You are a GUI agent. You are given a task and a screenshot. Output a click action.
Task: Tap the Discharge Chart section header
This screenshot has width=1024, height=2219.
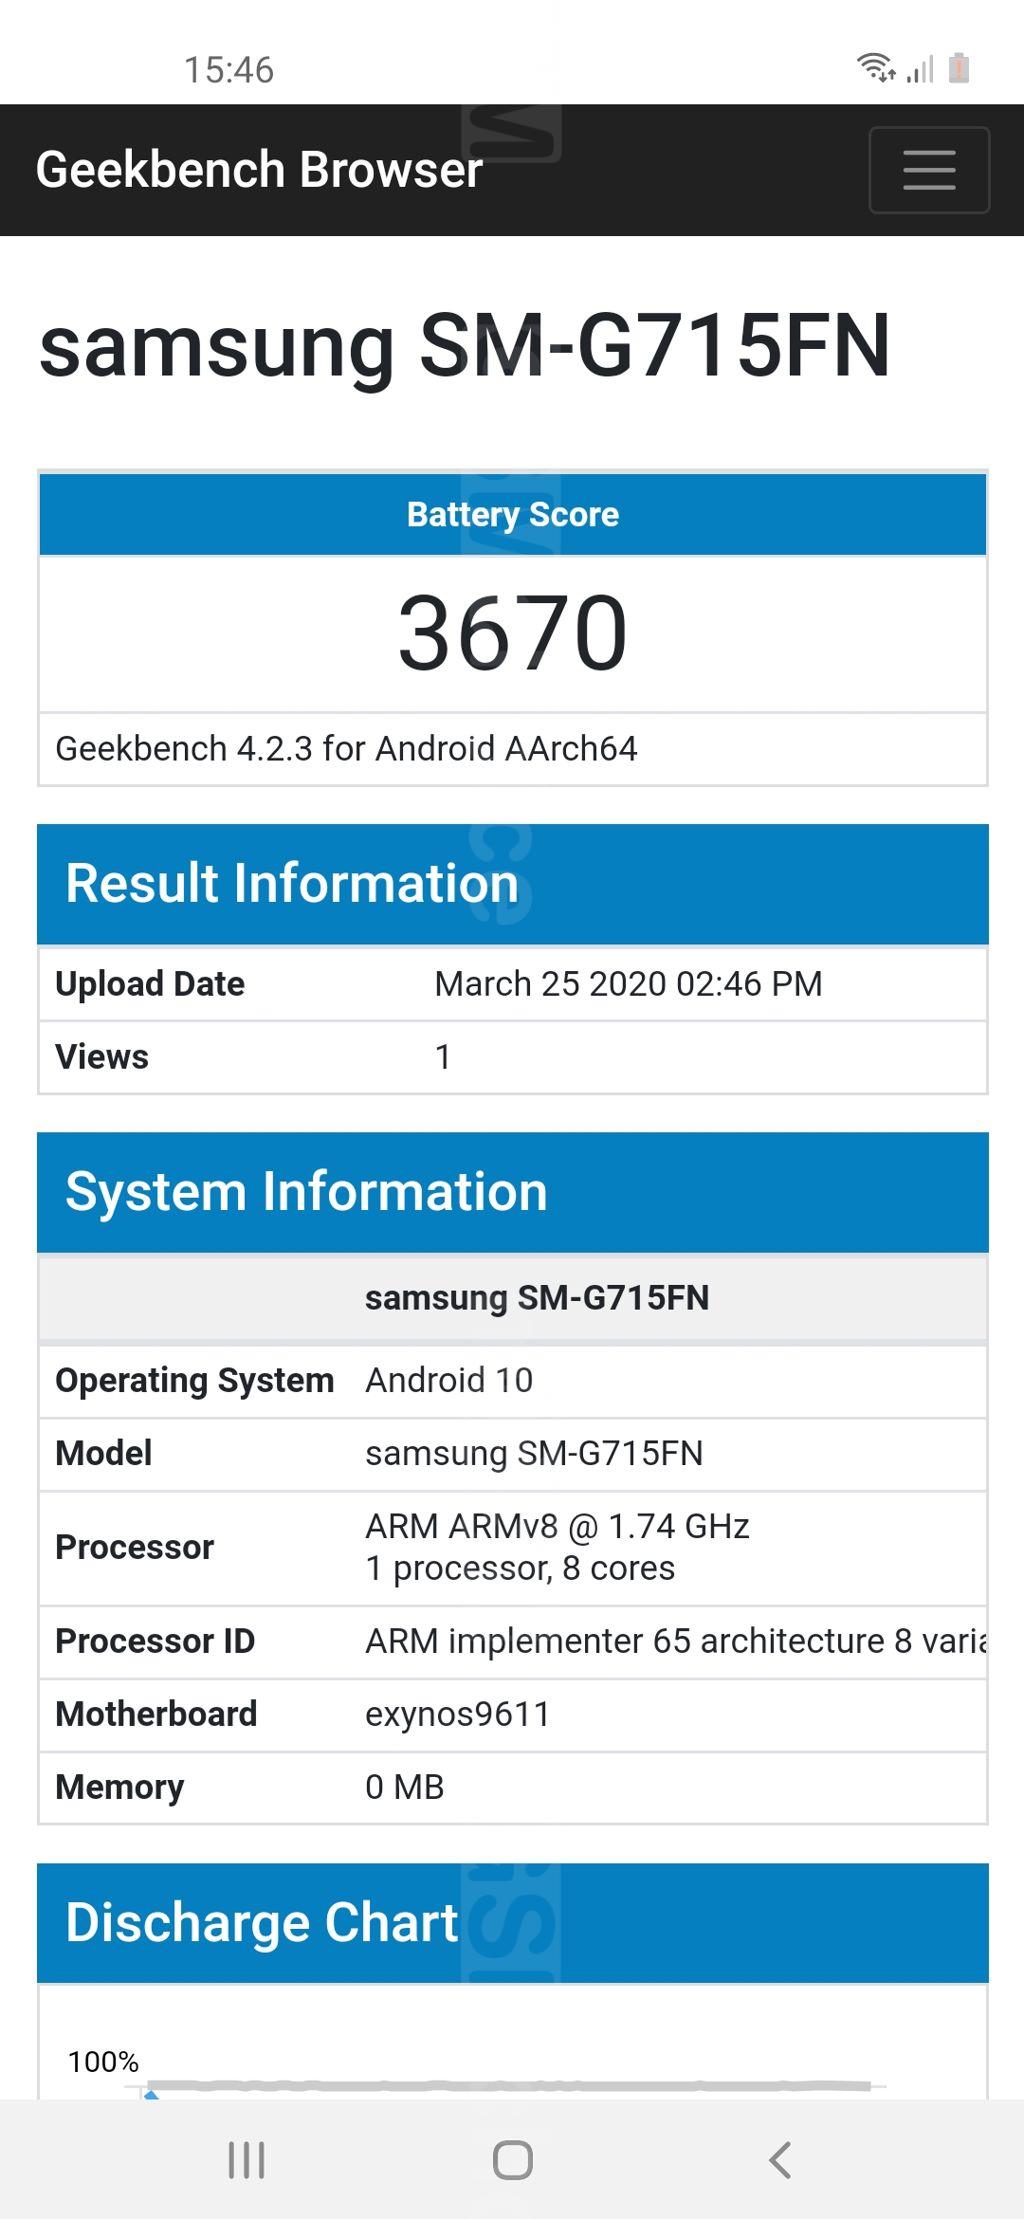click(262, 1922)
